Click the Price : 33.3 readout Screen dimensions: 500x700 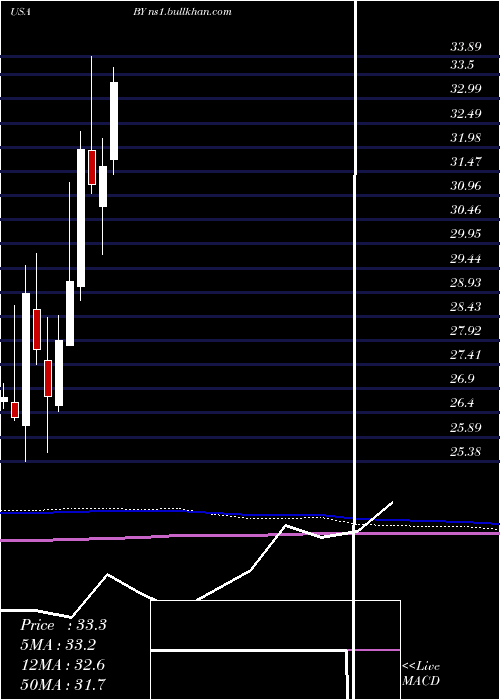pos(63,625)
